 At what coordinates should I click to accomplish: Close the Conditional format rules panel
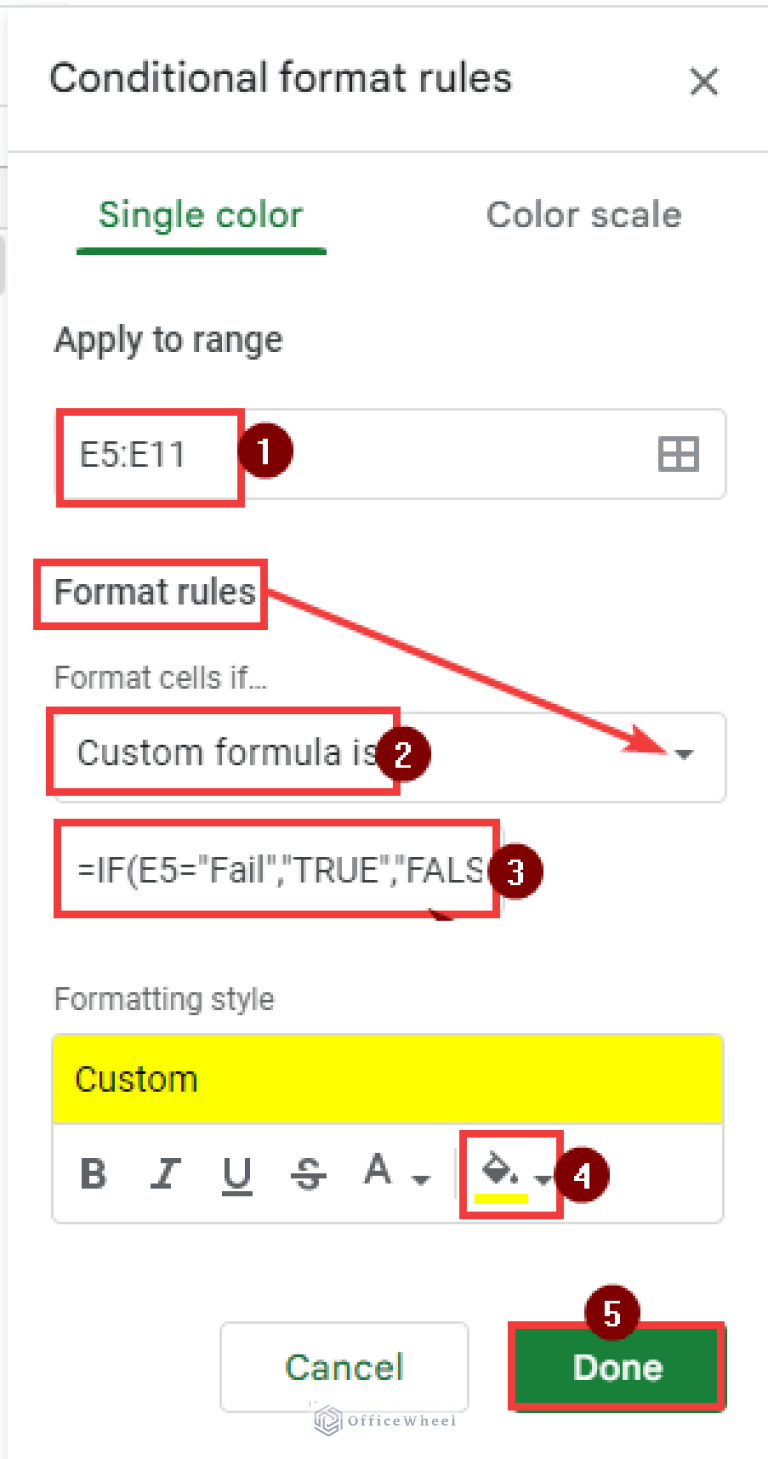click(704, 82)
